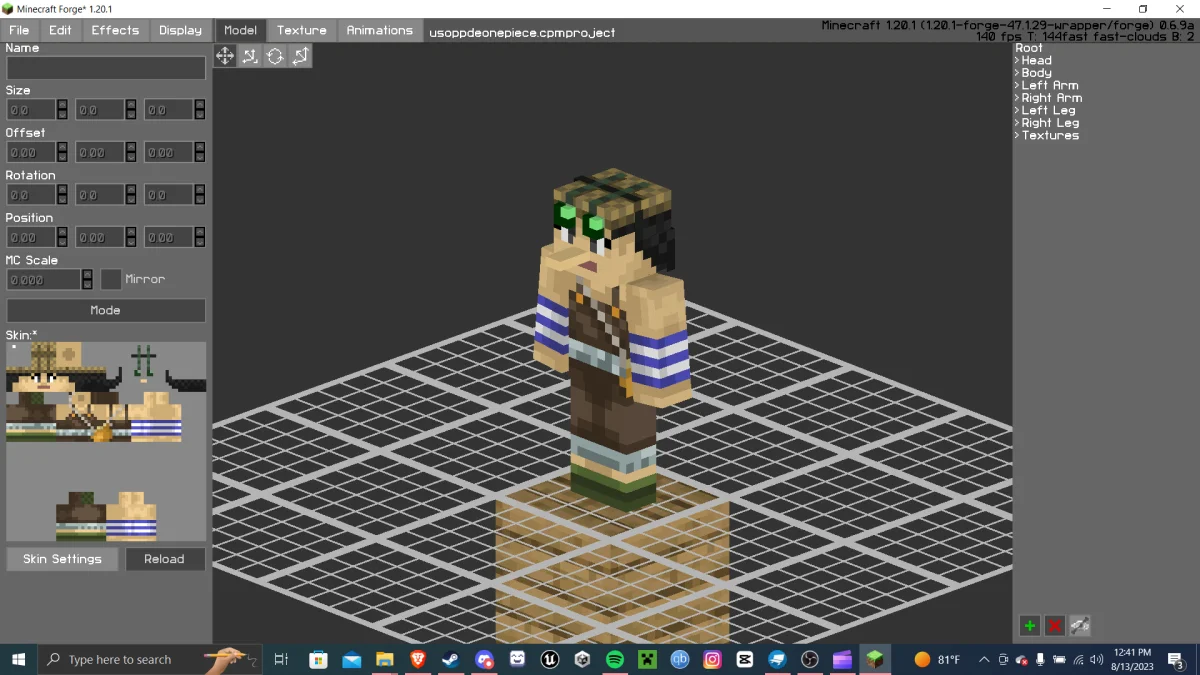This screenshot has height=675, width=1200.
Task: Click the last Position value field
Action: pos(169,237)
